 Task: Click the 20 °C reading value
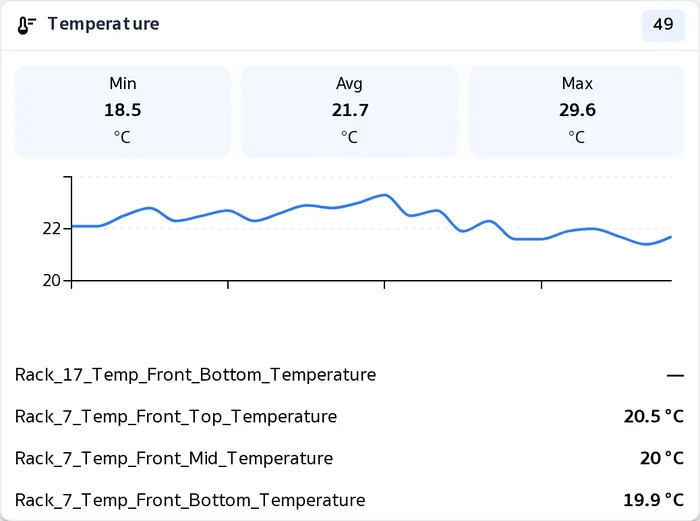click(662, 458)
